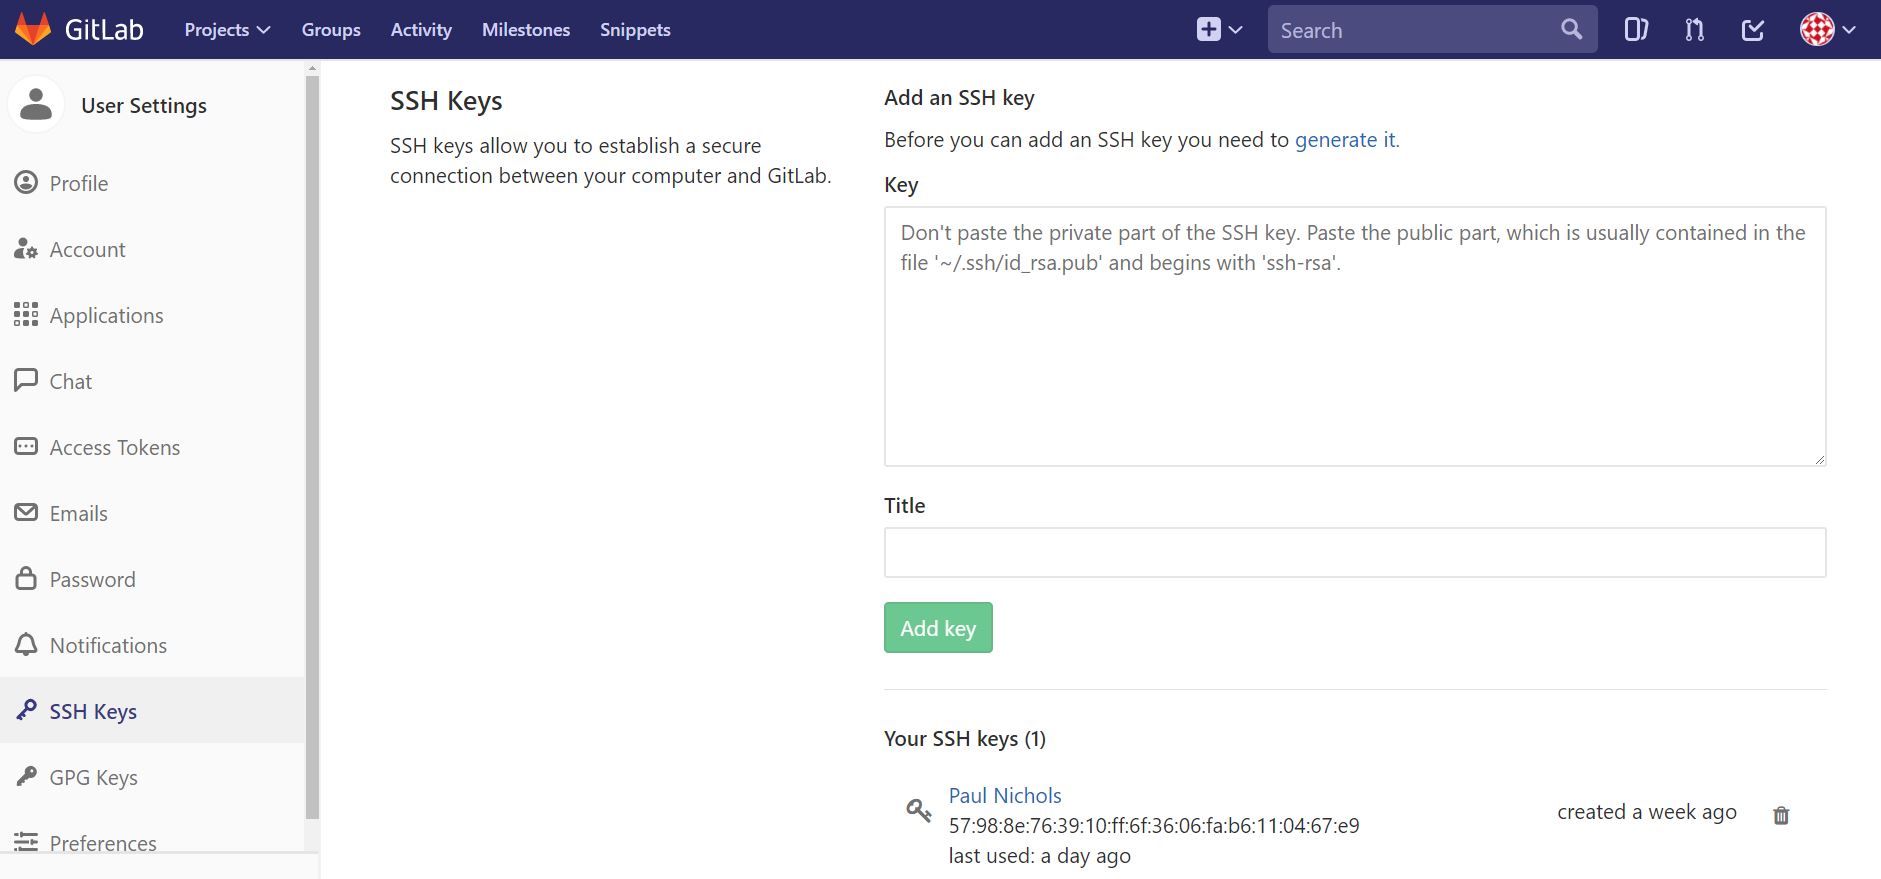Delete the Paul Nichols SSH key
The height and width of the screenshot is (879, 1881).
[x=1781, y=815]
